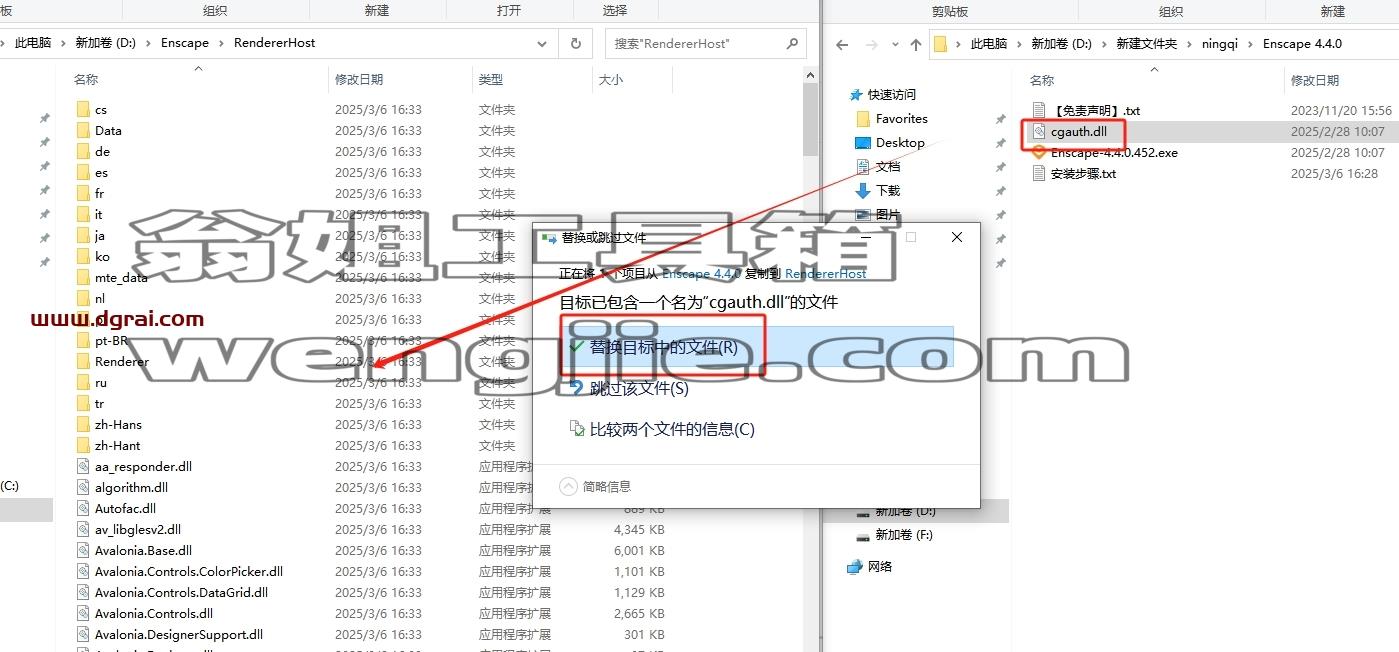This screenshot has height=652, width=1399.
Task: Select Avalonia.Controls.ColorPicker.dll file
Action: tap(189, 572)
